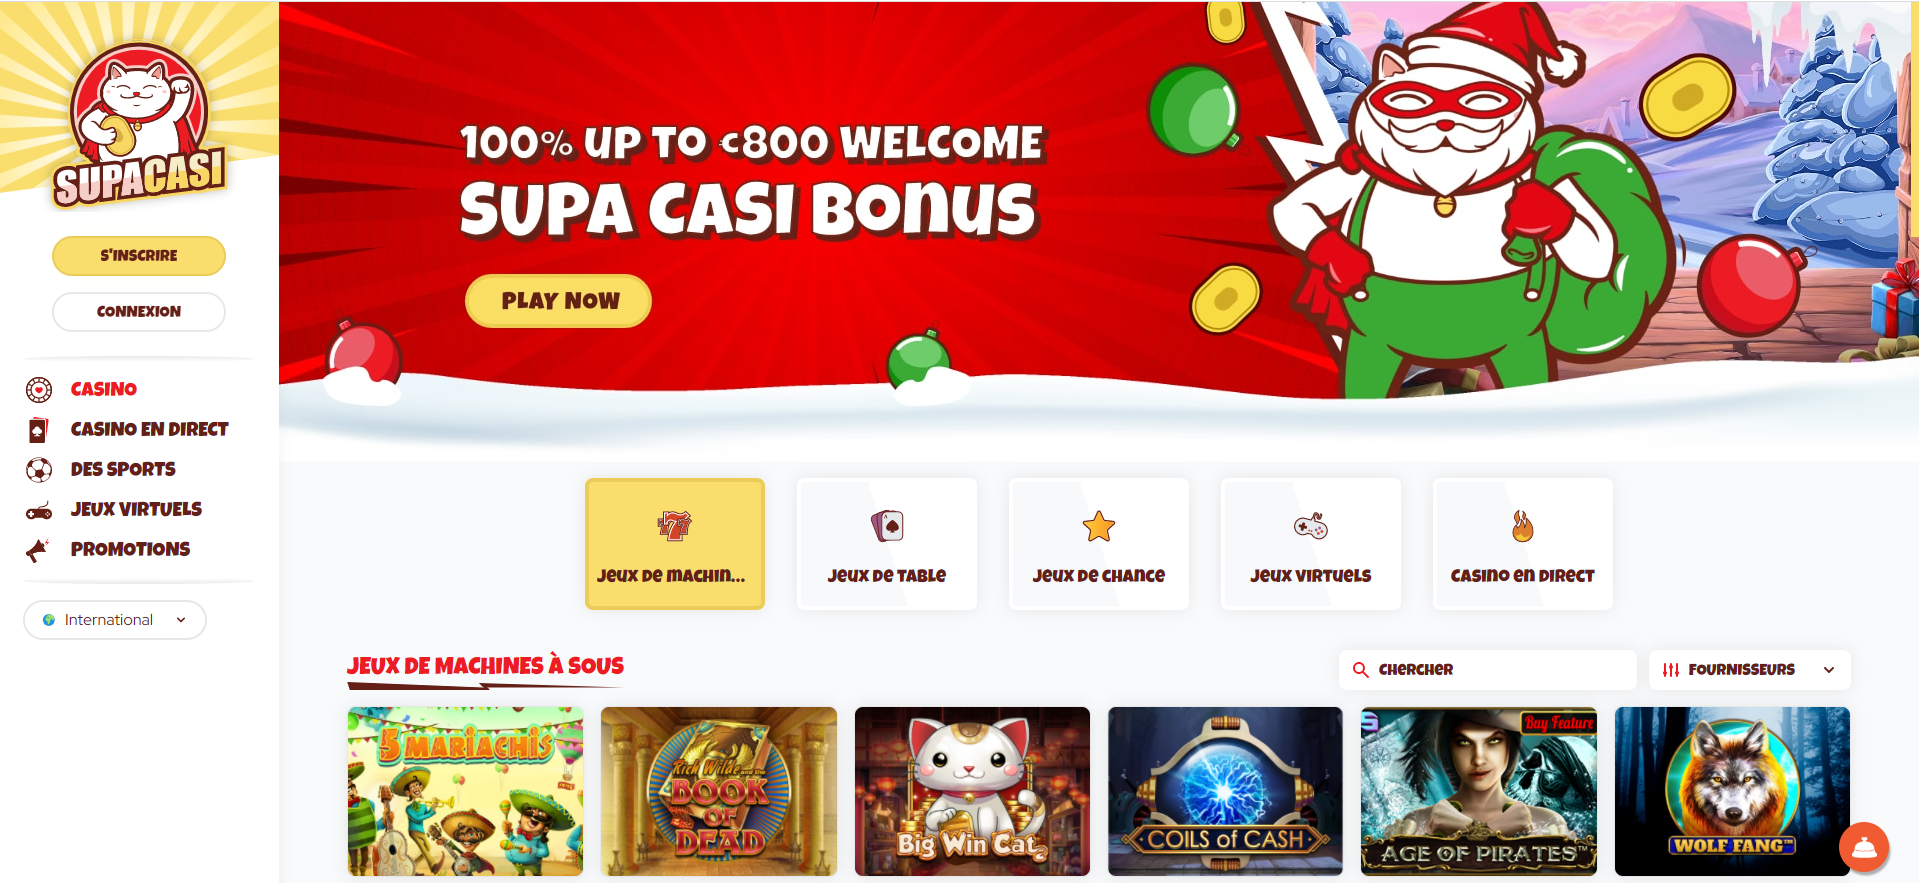
Task: Click the gamepad icon in Jeux Virtuels tile
Action: [1311, 526]
